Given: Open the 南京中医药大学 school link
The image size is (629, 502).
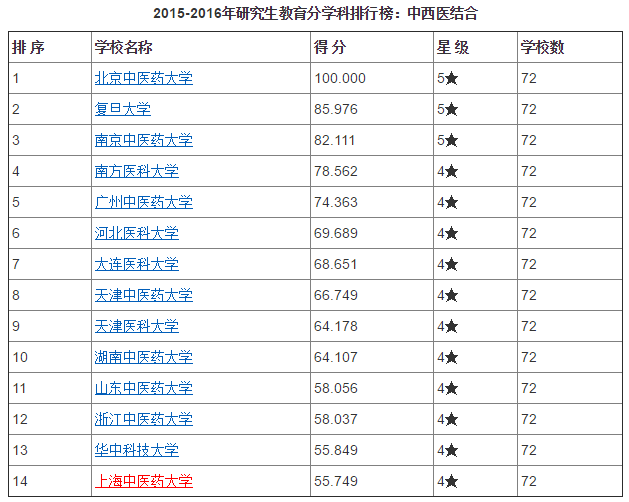Looking at the screenshot, I should pos(143,140).
